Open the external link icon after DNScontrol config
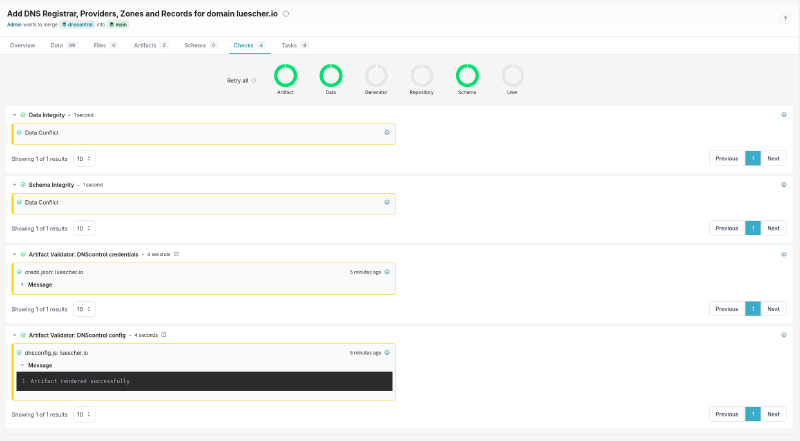This screenshot has width=800, height=441. click(x=164, y=335)
